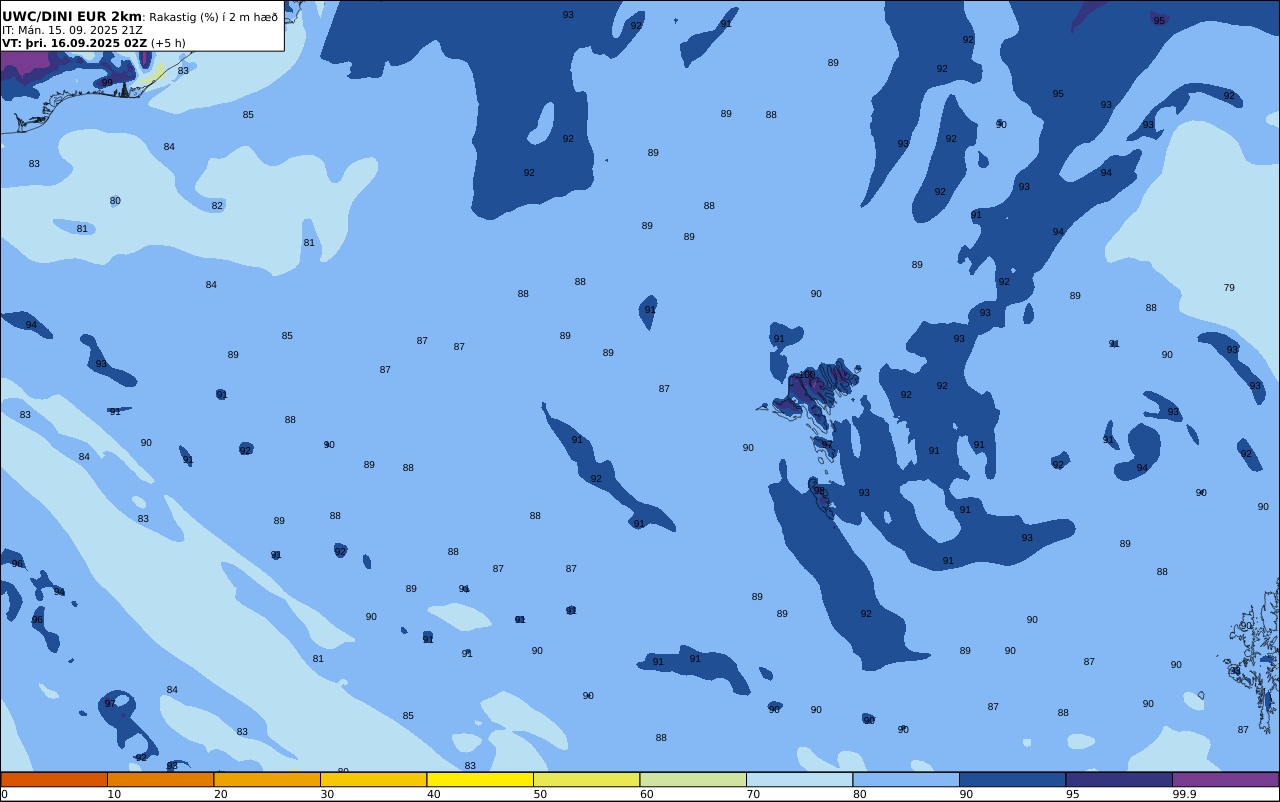Screen dimensions: 1280x802
Task: Select the '10' legend scale label
Action: tap(114, 794)
